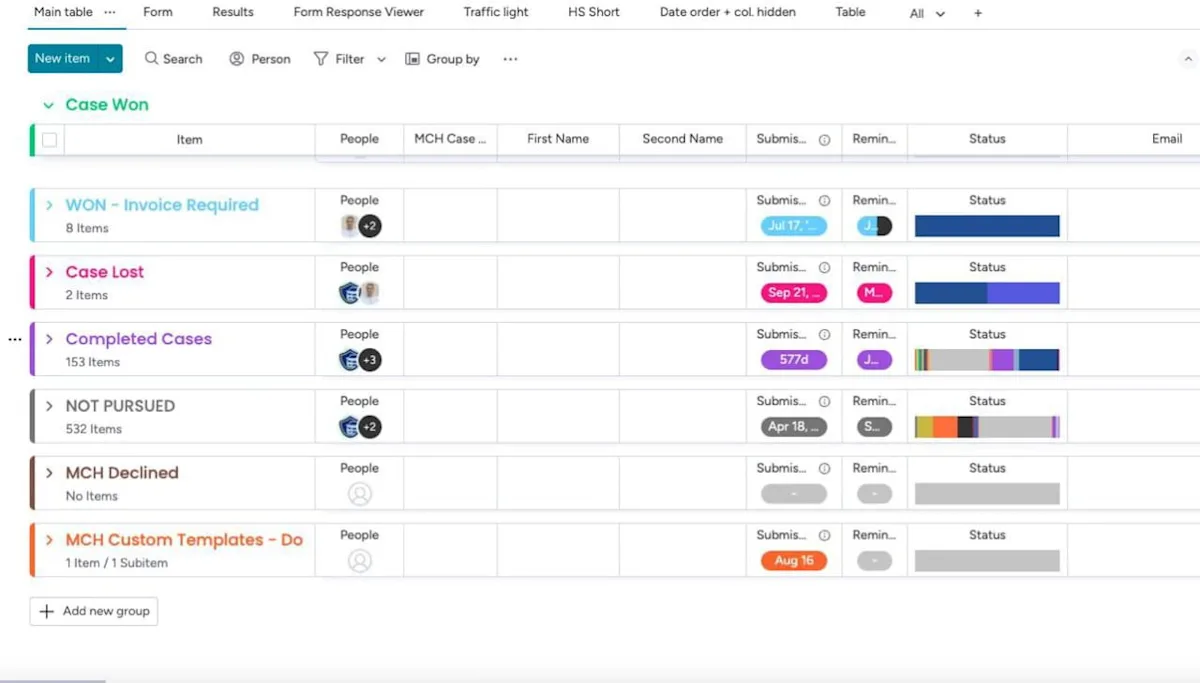Select all items checkbox in Case Won header
1200x683 pixels.
click(49, 140)
